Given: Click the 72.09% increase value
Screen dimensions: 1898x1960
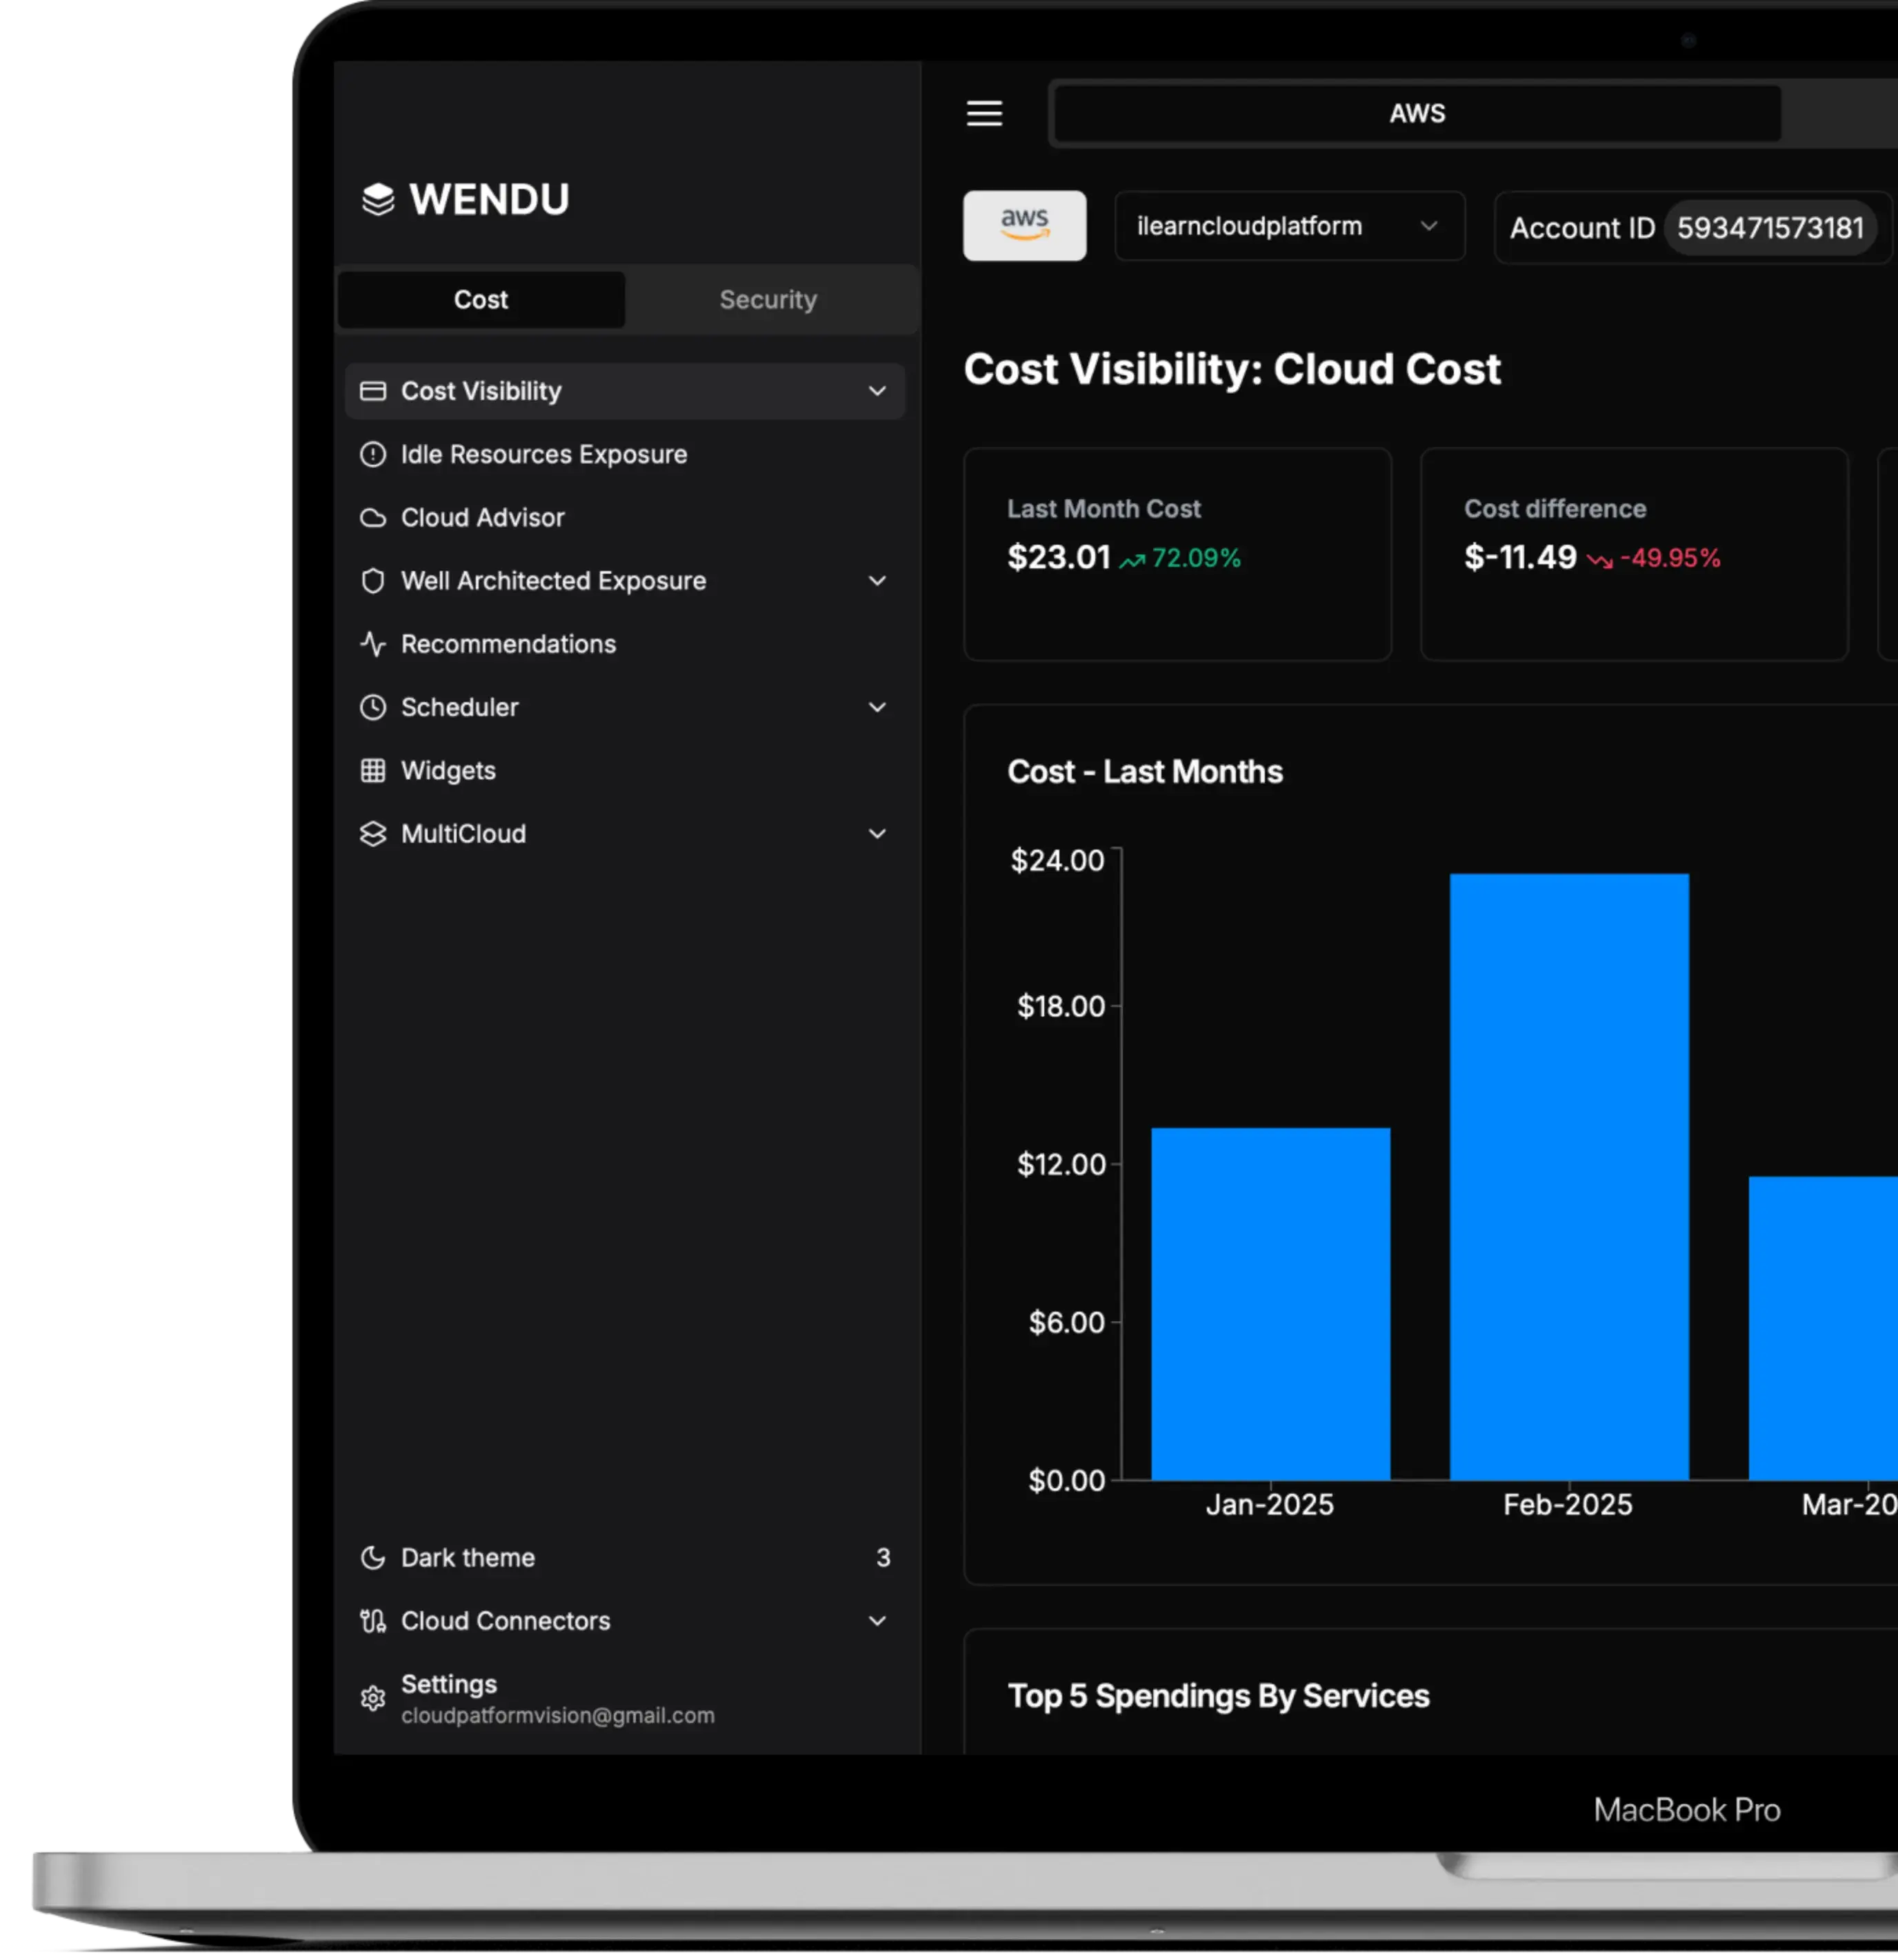Looking at the screenshot, I should [x=1196, y=558].
